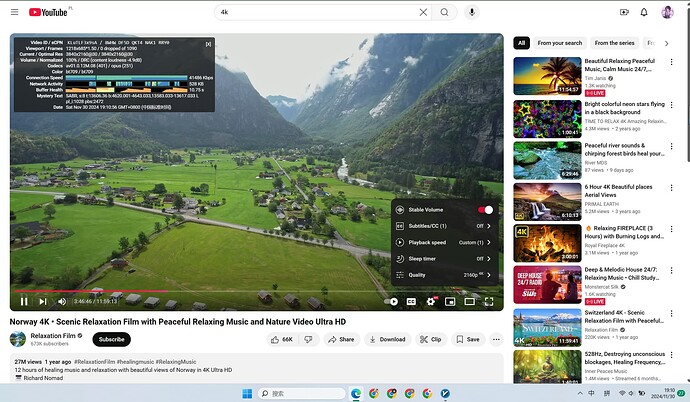Click the magnifier search button
Screen dimensions: 690x402
(444, 12)
